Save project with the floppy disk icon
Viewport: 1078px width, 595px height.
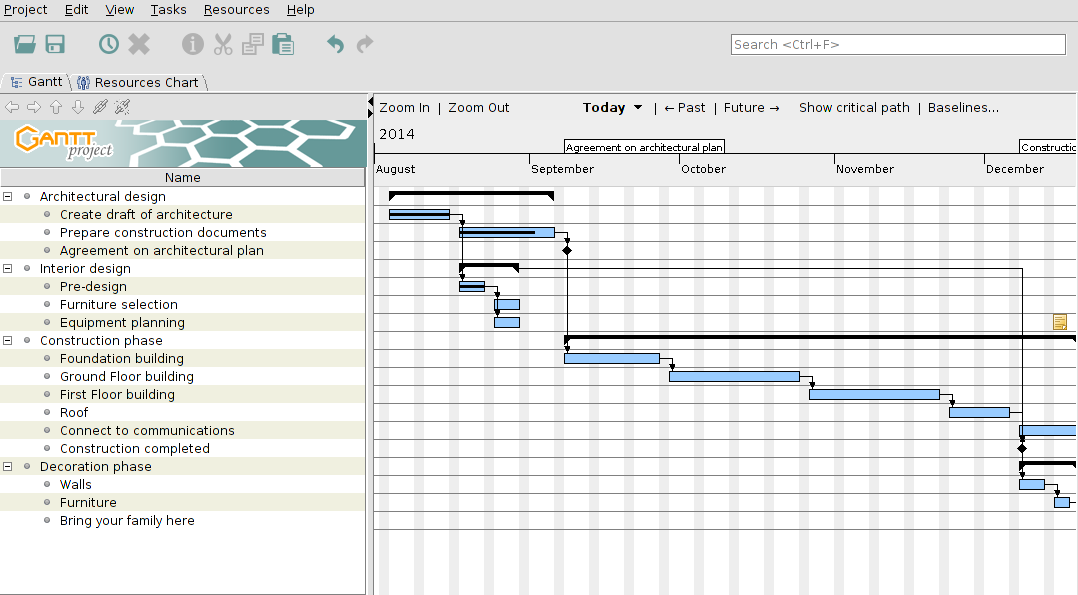point(55,45)
